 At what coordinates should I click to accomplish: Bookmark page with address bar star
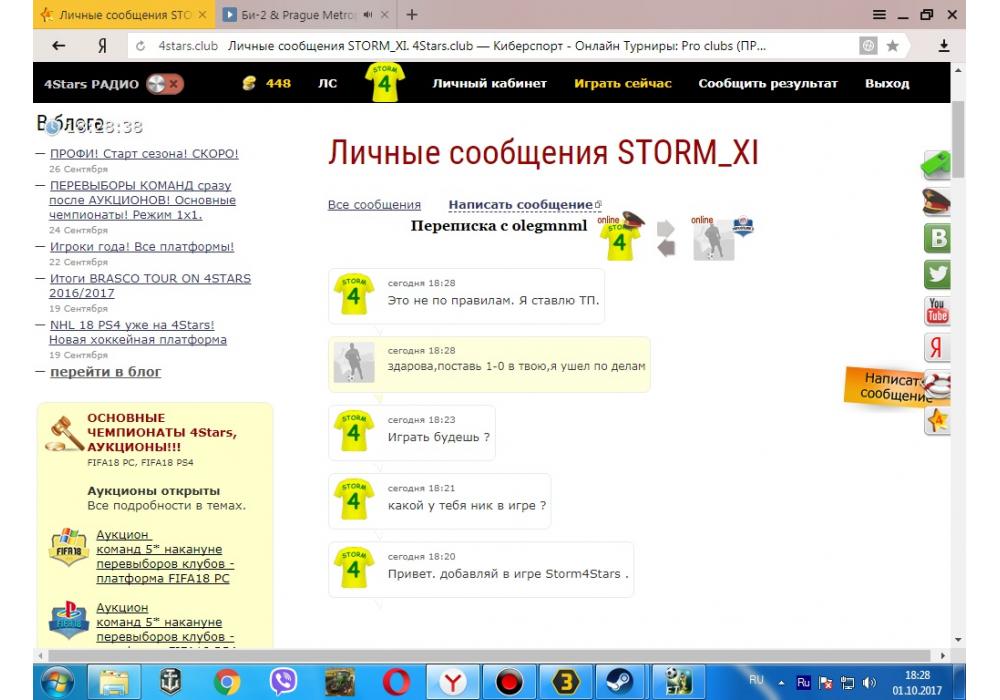[x=892, y=46]
